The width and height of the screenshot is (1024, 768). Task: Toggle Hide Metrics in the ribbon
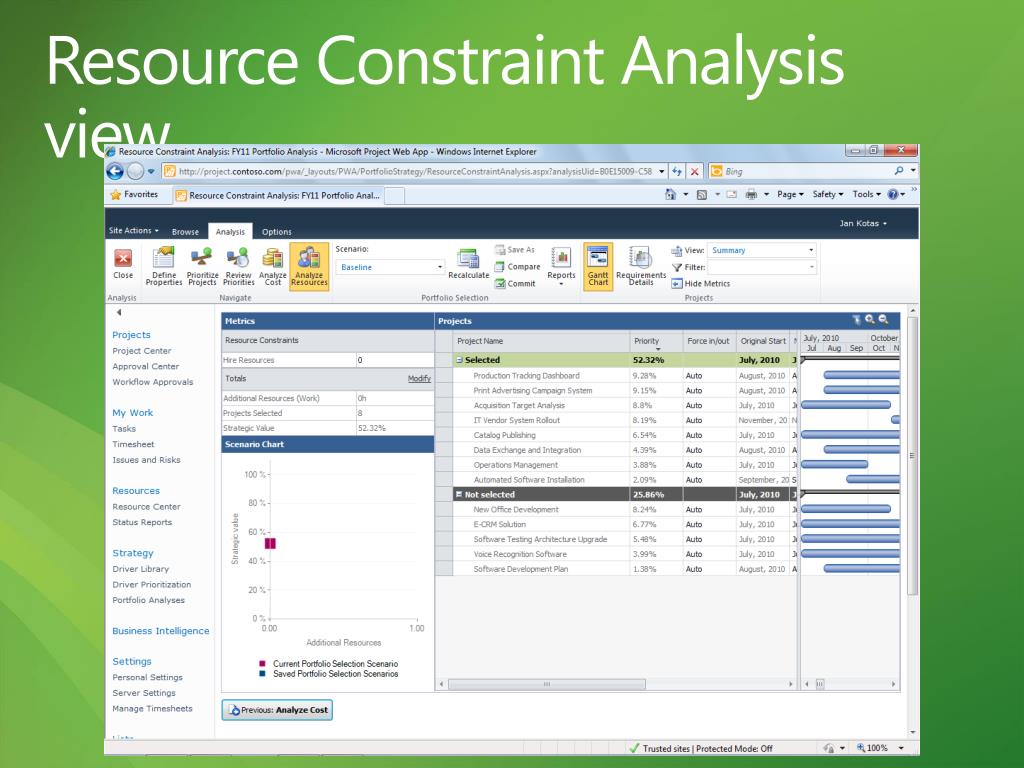pyautogui.click(x=701, y=283)
